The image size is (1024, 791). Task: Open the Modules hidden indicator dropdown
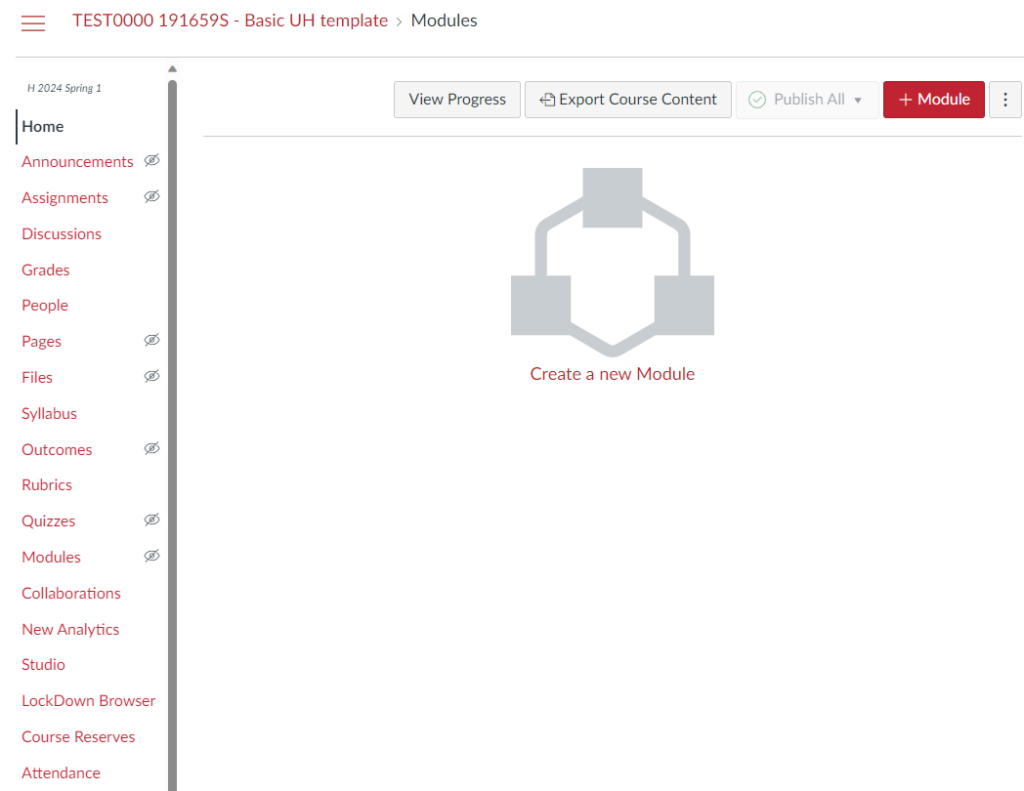tap(152, 555)
